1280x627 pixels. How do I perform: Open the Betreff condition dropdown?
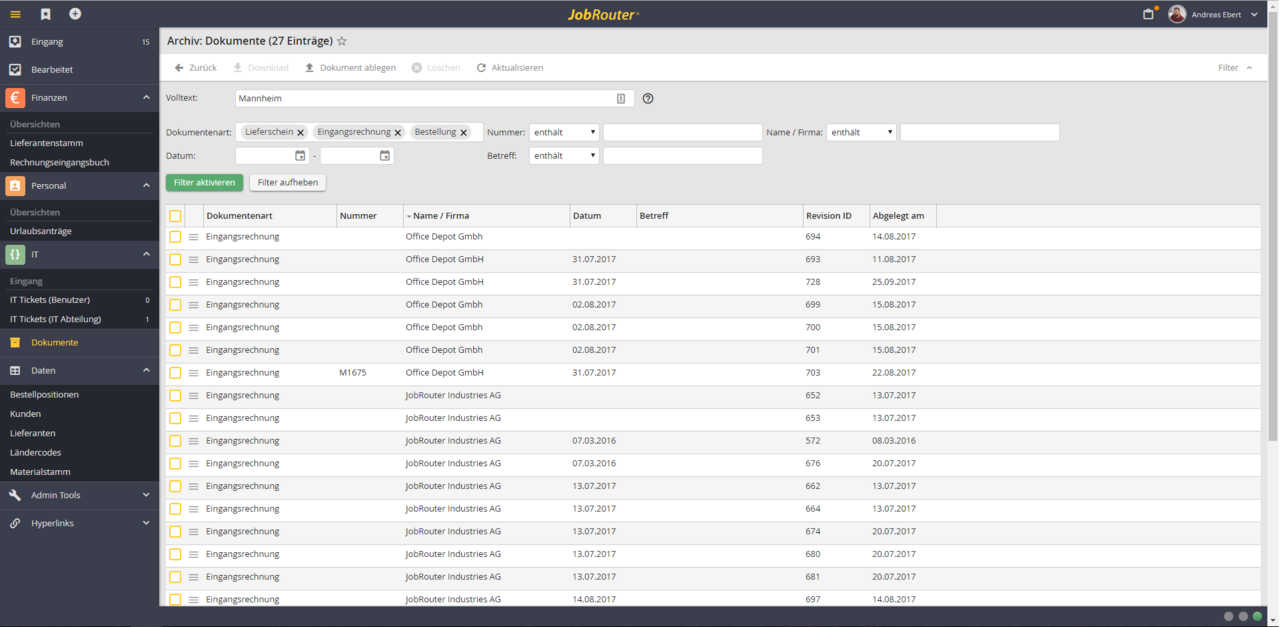(564, 156)
